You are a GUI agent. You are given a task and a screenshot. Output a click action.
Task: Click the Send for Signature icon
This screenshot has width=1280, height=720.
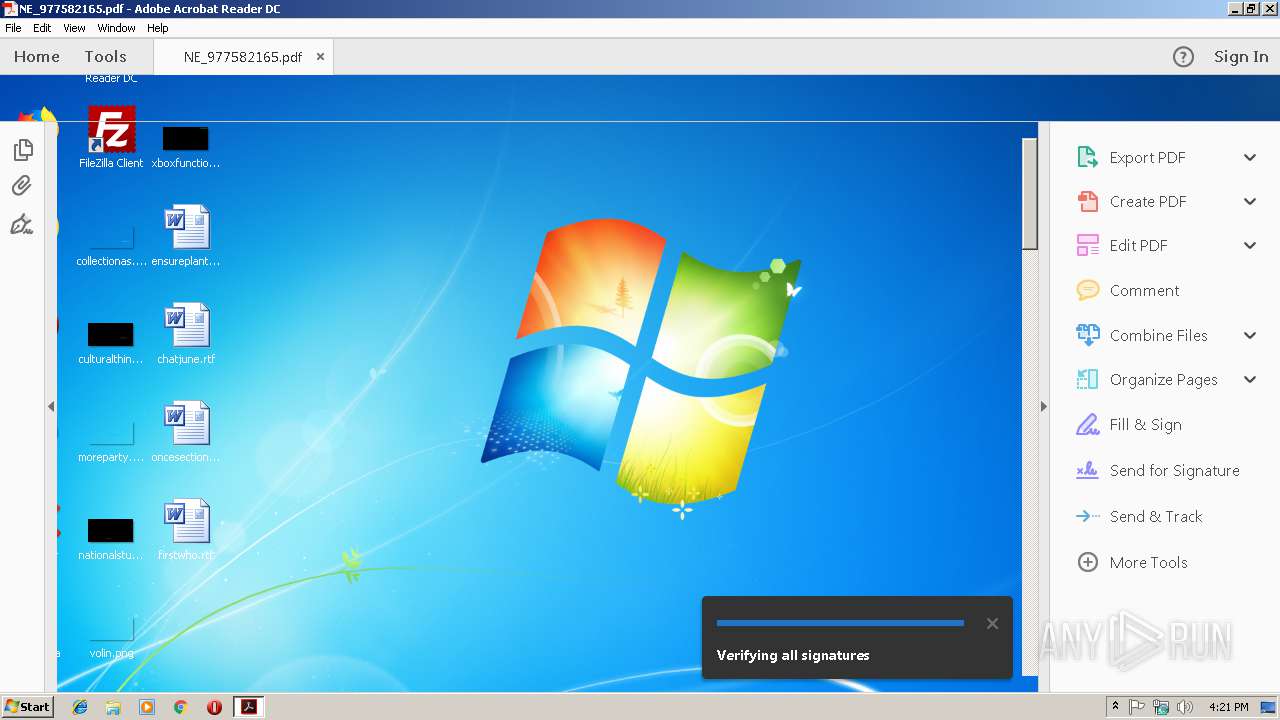click(x=1087, y=470)
